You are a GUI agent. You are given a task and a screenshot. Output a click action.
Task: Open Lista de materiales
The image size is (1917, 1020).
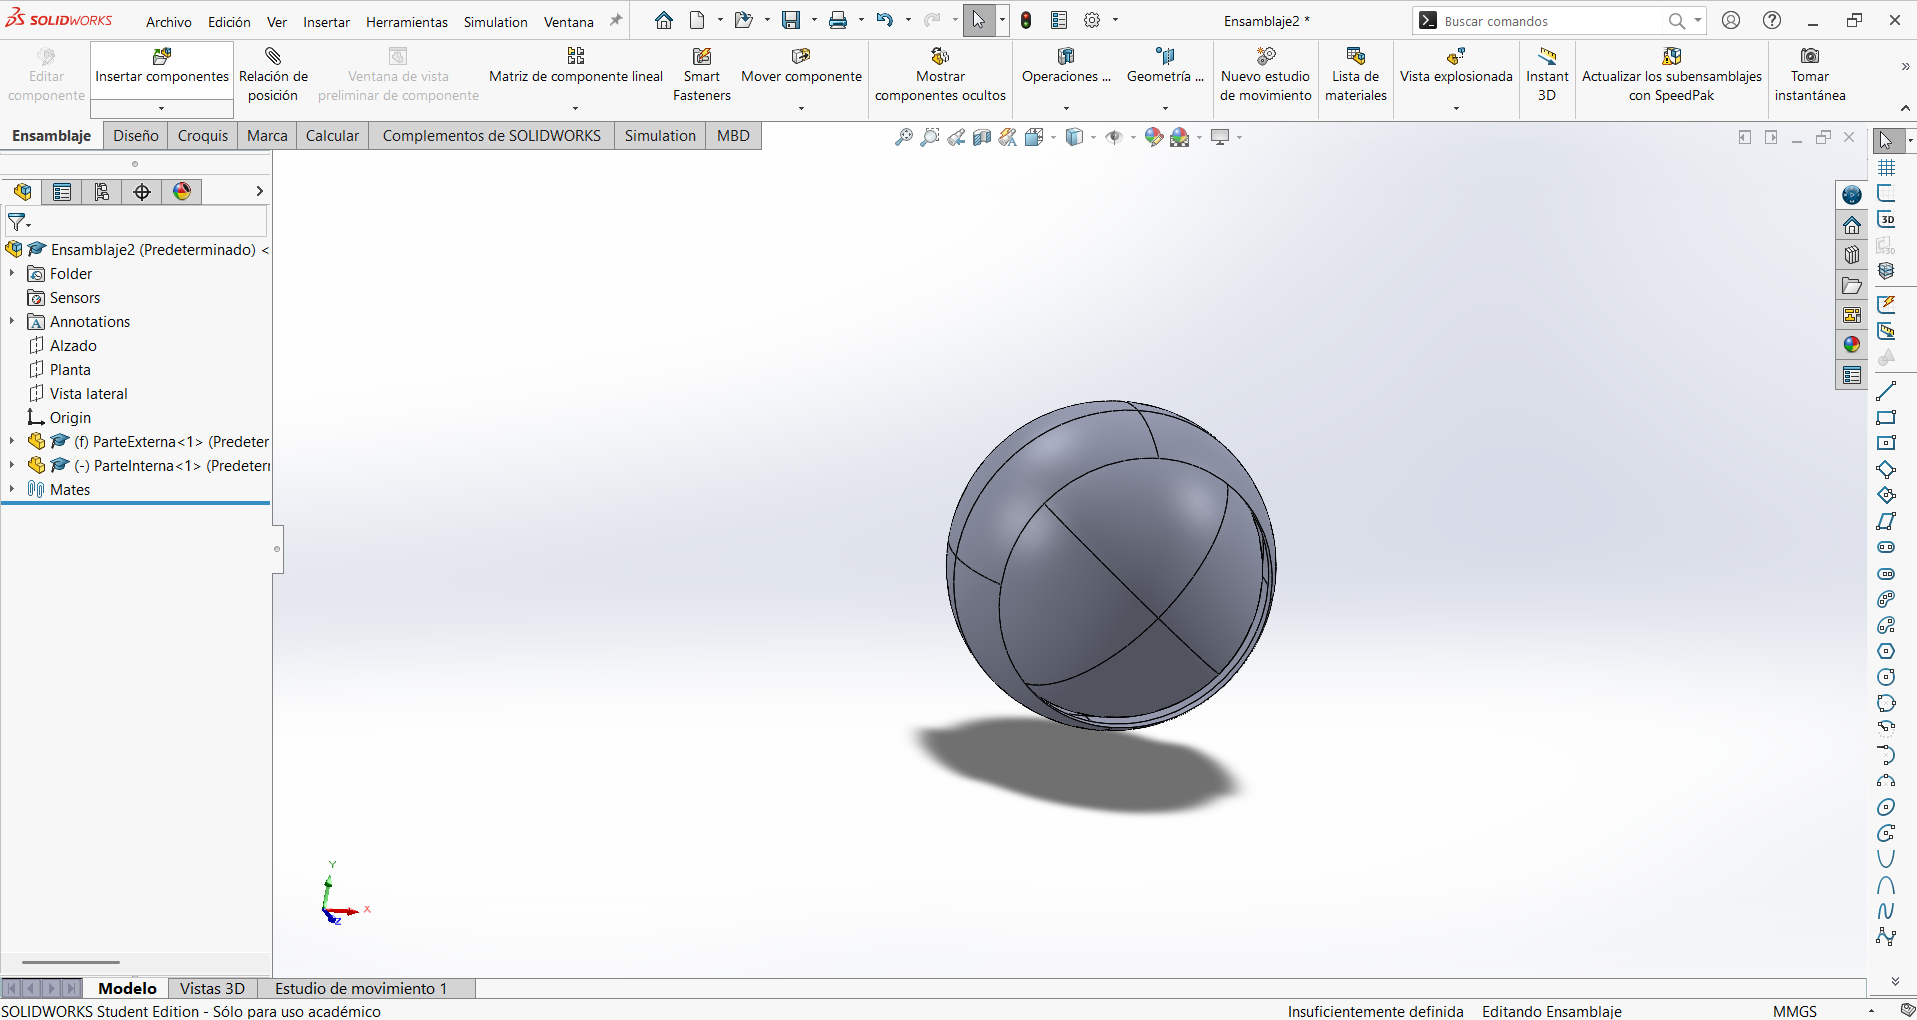tap(1355, 75)
